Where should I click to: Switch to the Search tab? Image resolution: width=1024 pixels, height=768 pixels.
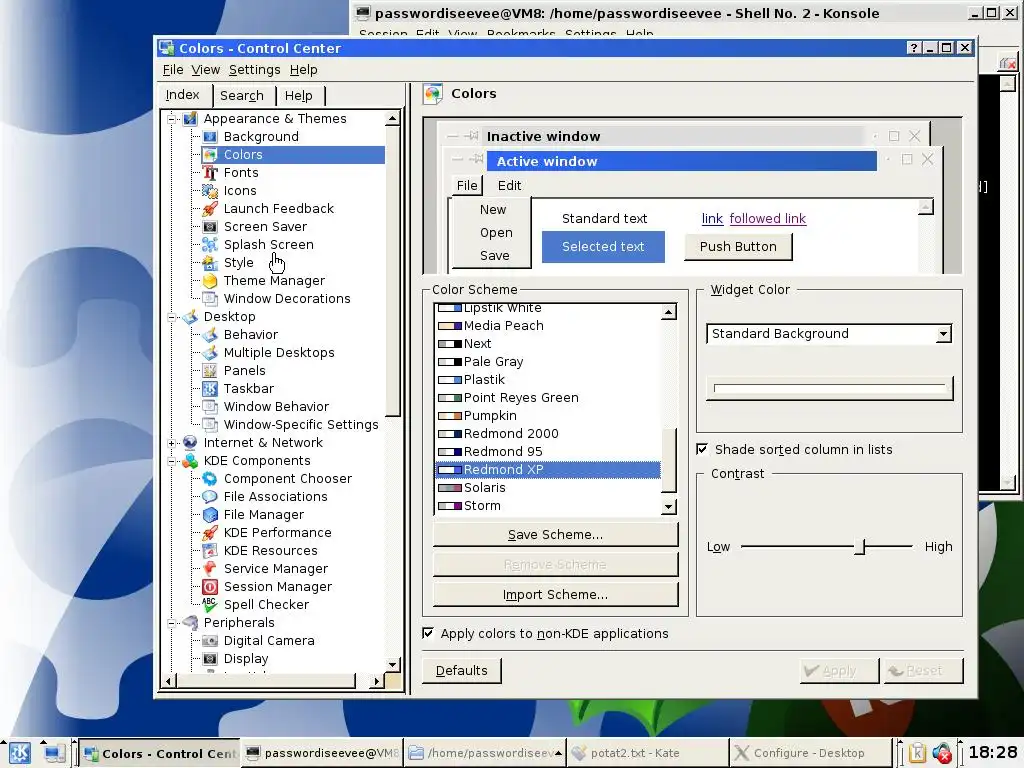coord(242,96)
